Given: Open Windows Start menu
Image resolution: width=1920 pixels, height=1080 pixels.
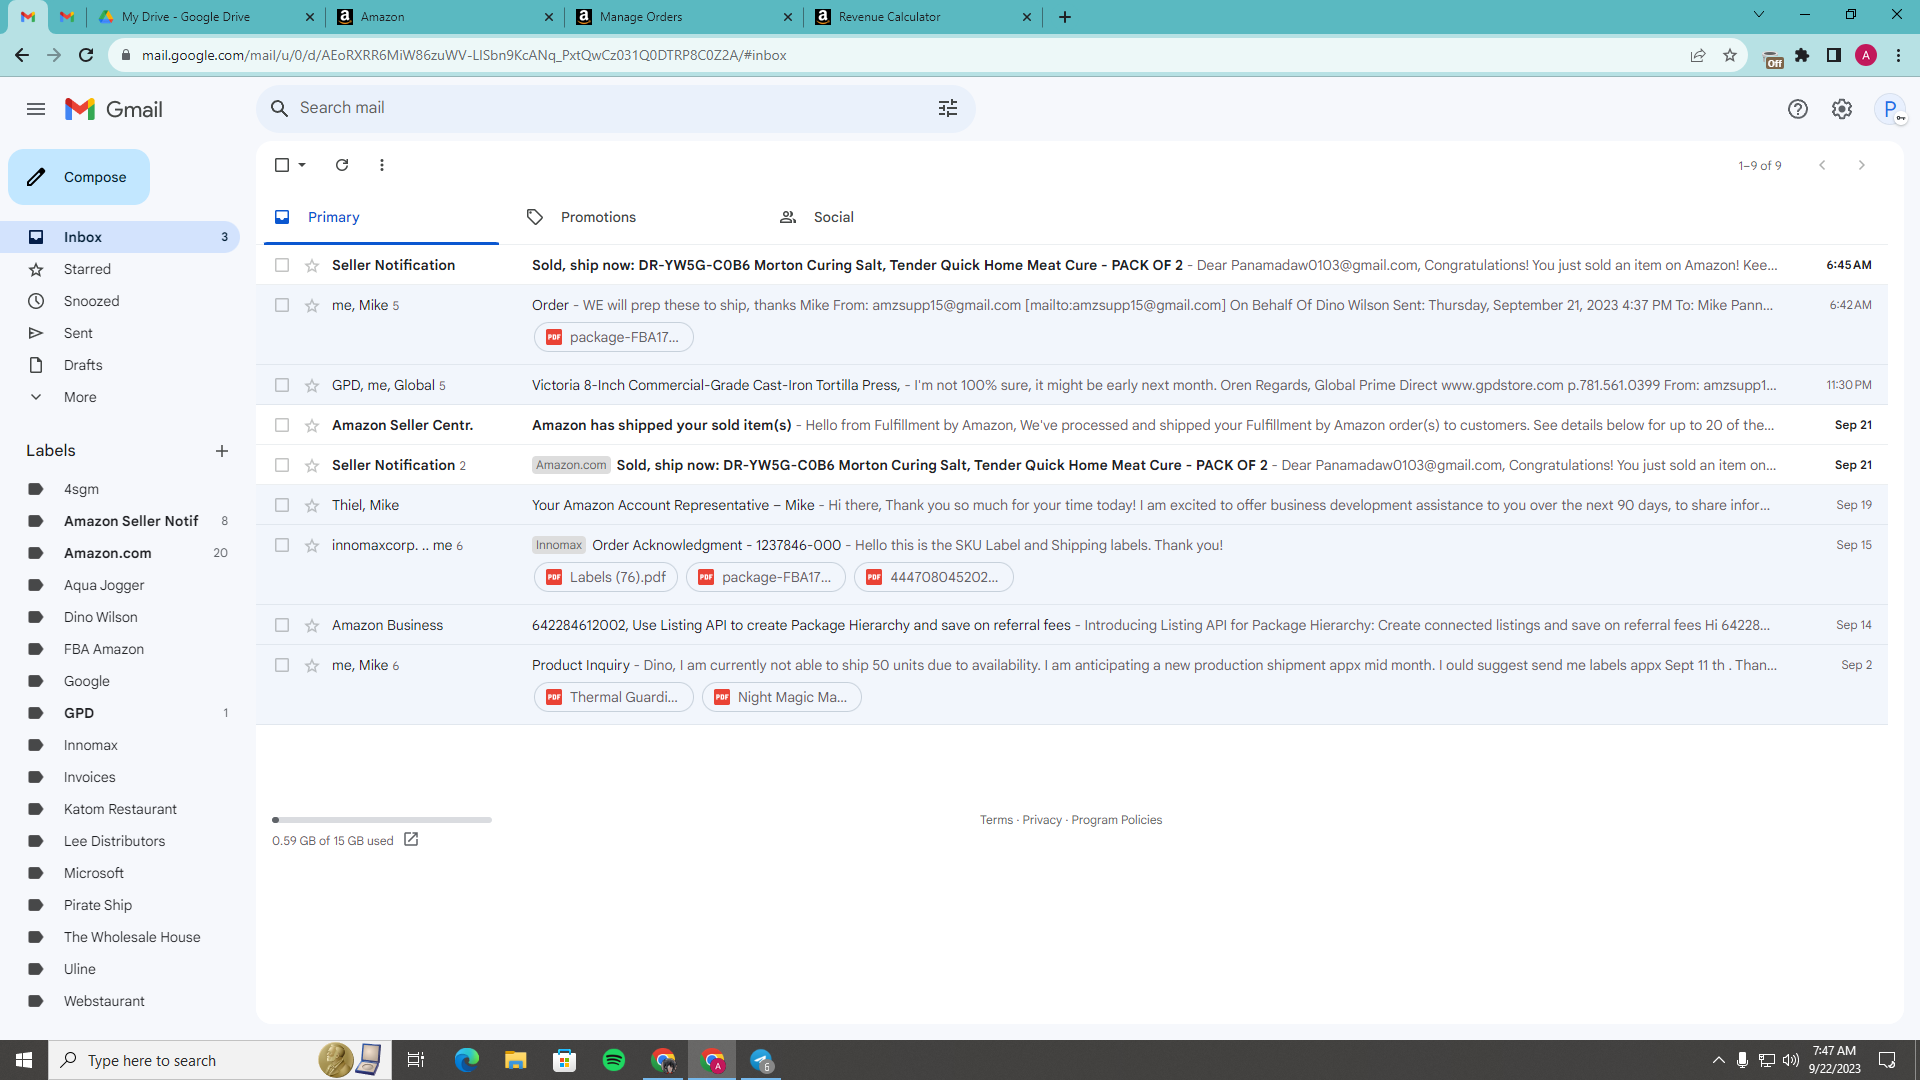Looking at the screenshot, I should pos(24,1060).
